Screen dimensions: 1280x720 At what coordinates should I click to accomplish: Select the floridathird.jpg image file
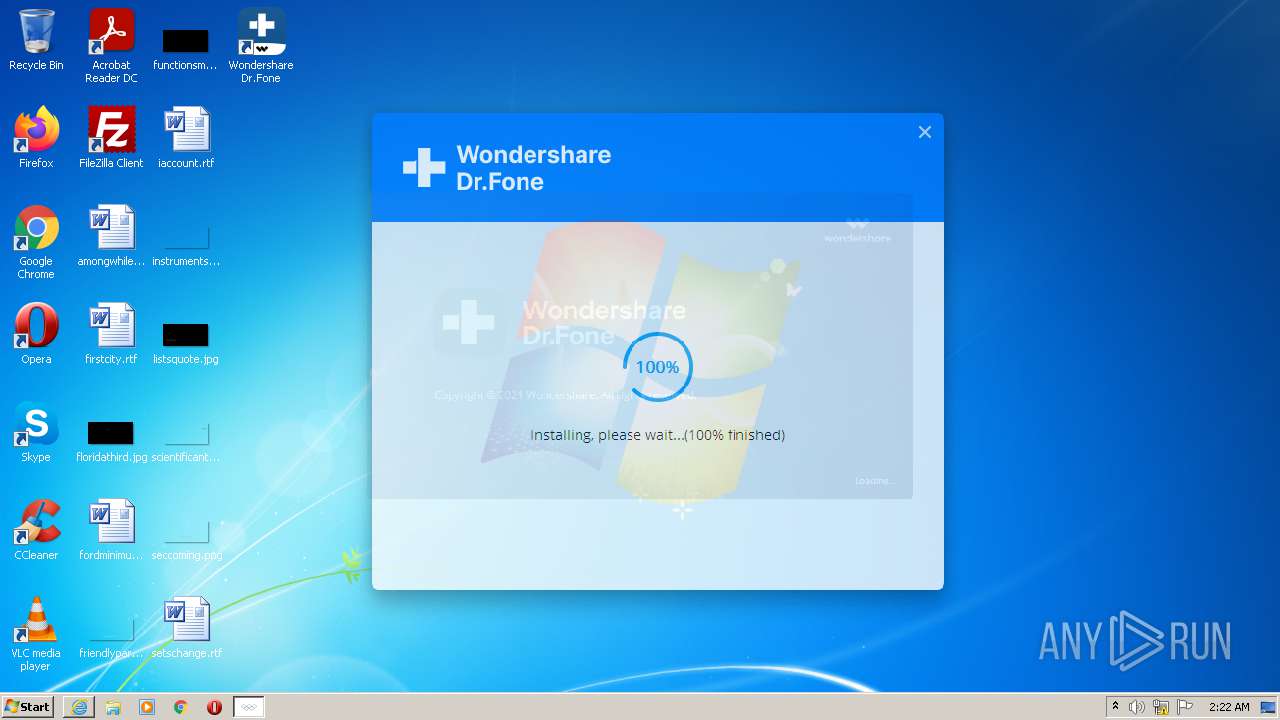pos(111,441)
